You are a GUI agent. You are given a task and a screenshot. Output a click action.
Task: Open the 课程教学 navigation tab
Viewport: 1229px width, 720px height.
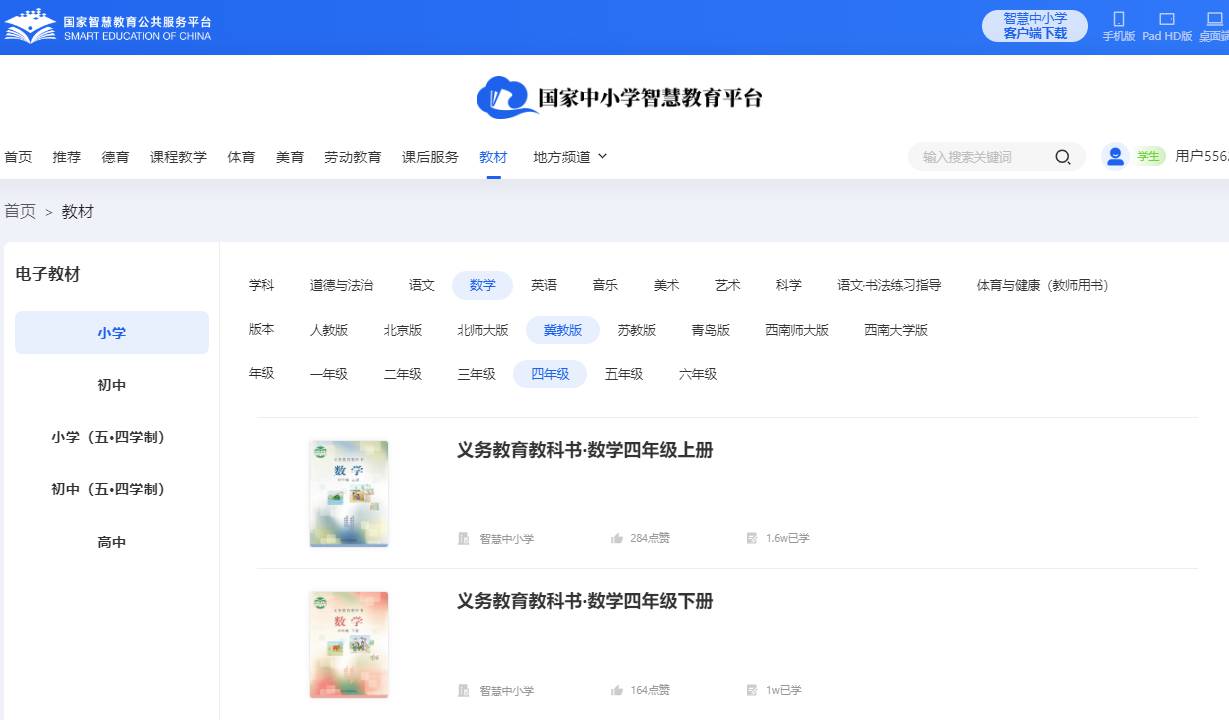178,157
